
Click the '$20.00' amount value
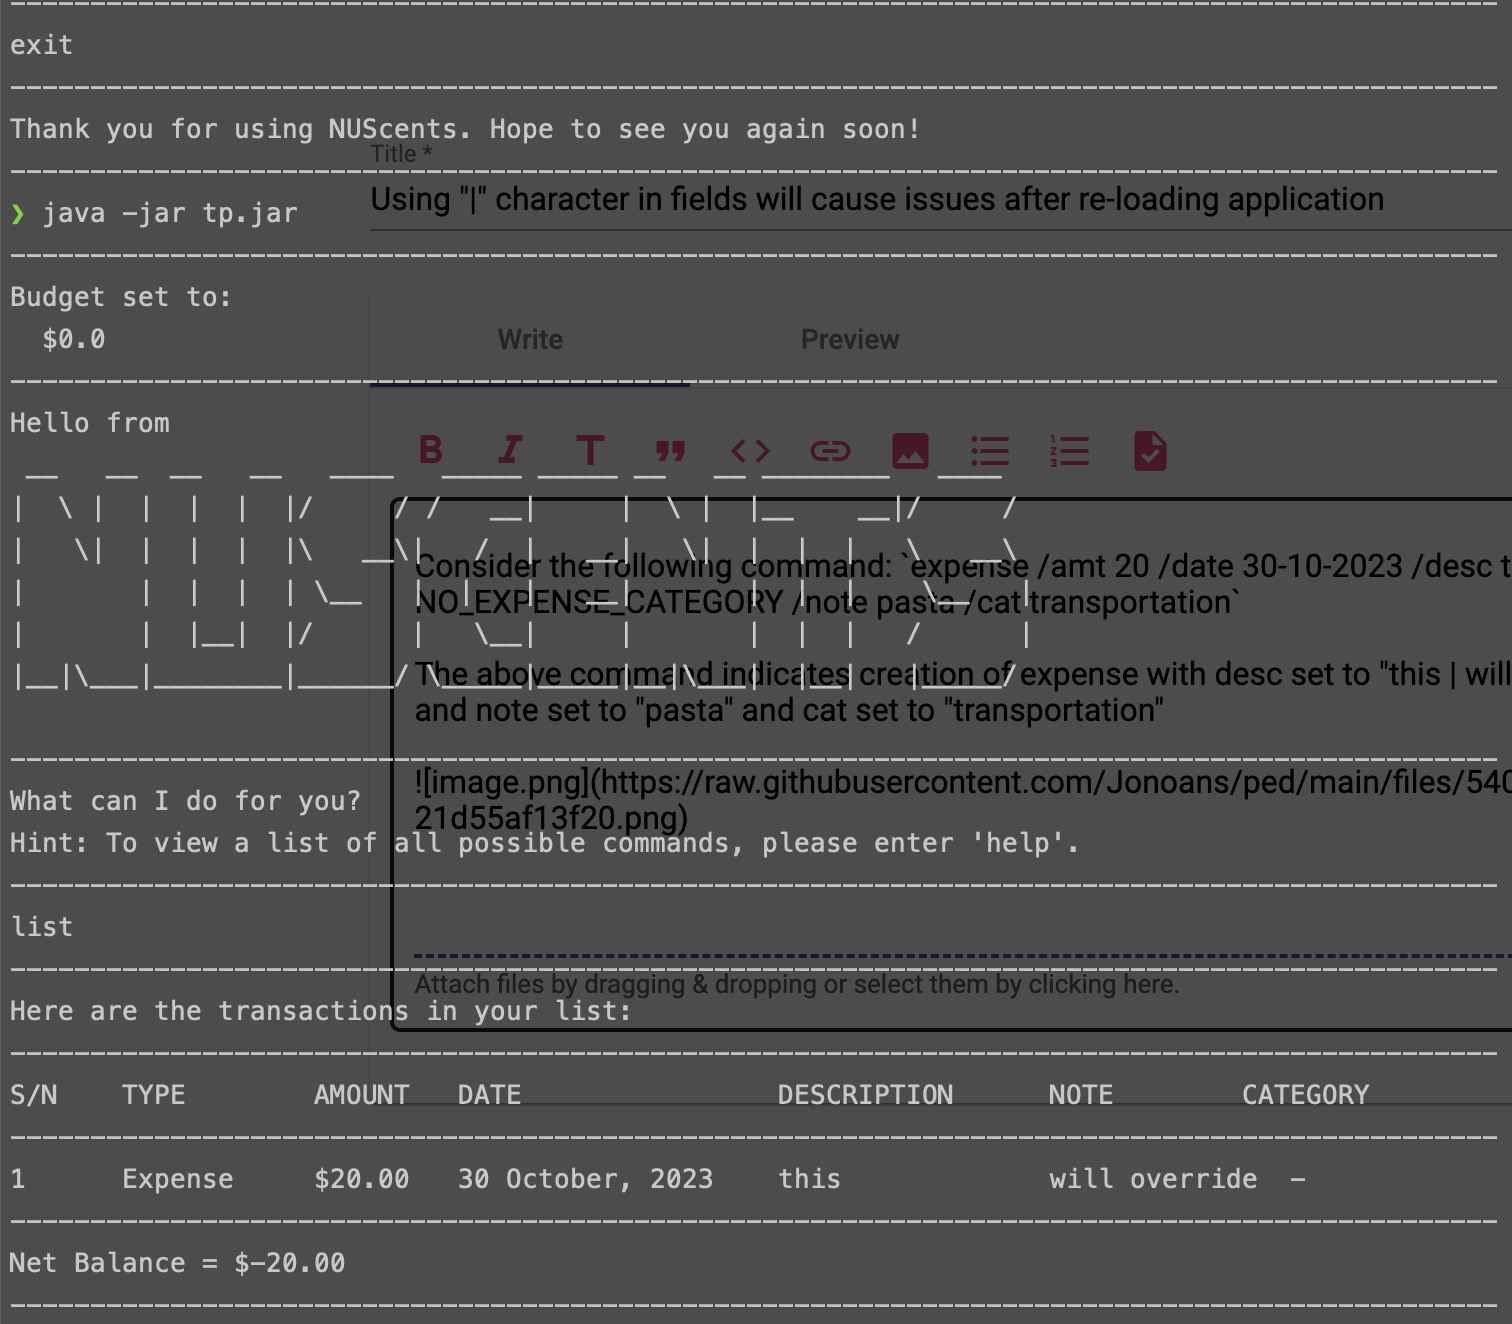click(361, 1179)
